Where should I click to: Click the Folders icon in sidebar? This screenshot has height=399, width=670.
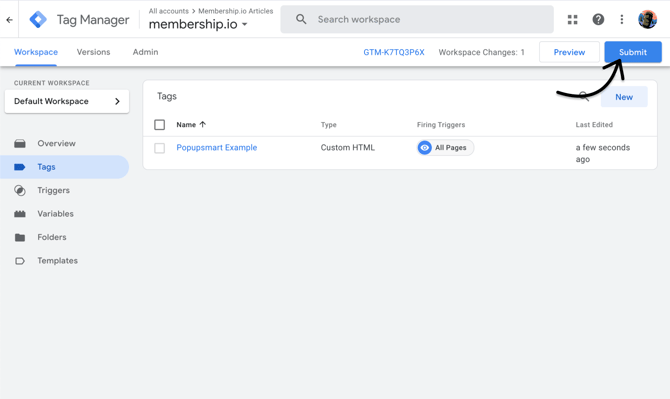[20, 237]
